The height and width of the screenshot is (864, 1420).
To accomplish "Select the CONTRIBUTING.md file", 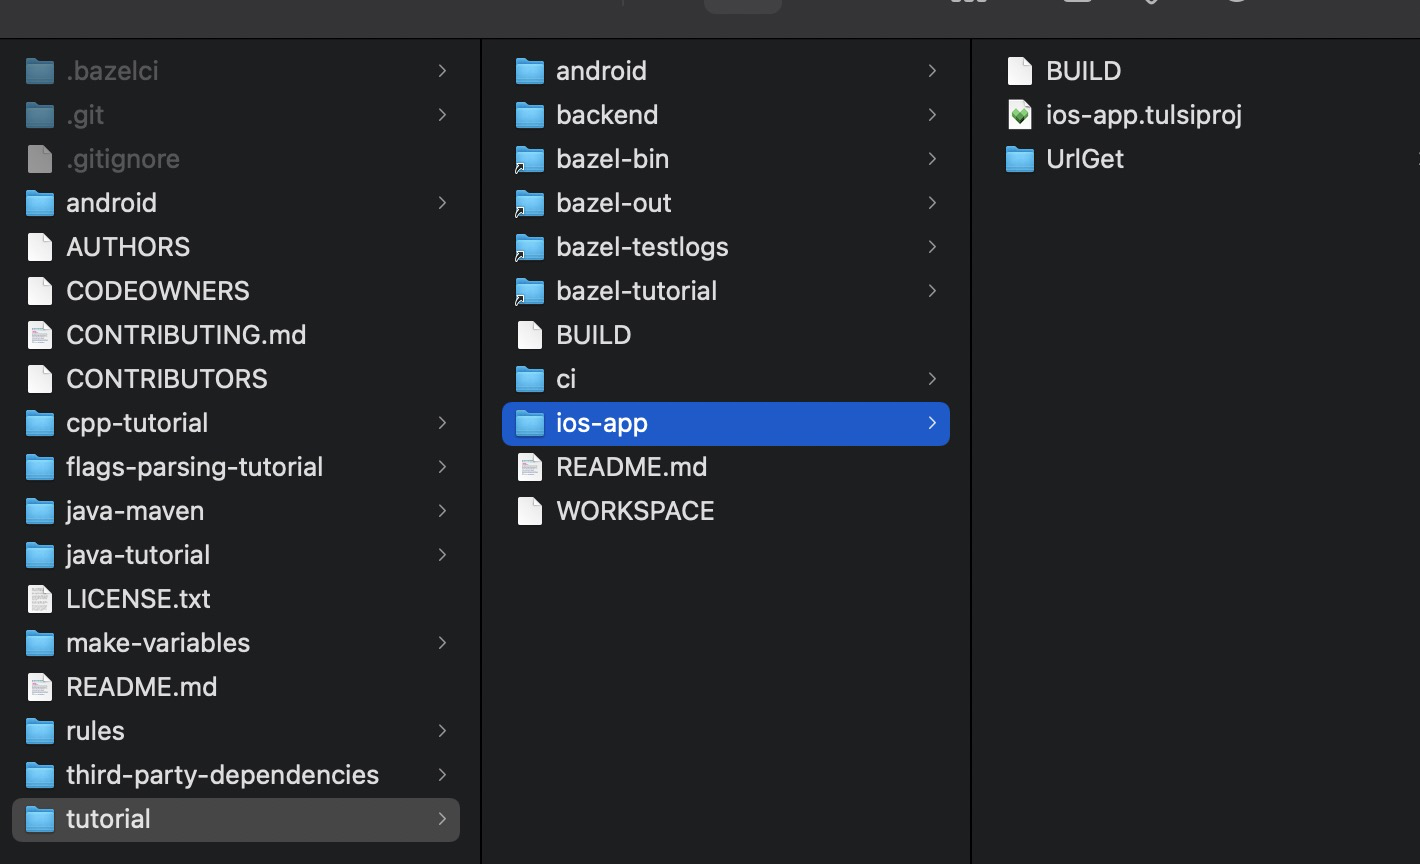I will coord(186,334).
